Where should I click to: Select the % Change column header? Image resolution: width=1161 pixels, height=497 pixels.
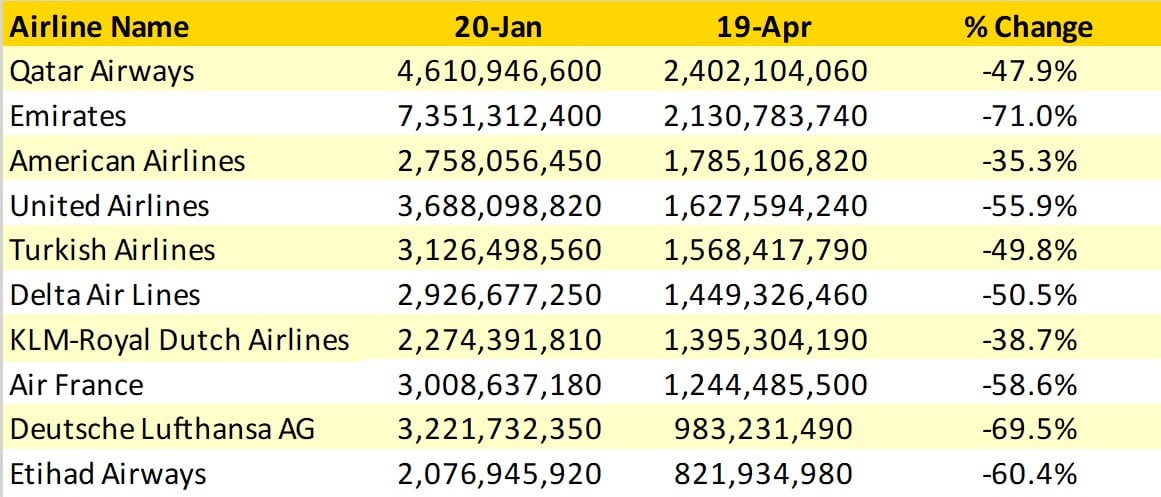(x=1028, y=27)
